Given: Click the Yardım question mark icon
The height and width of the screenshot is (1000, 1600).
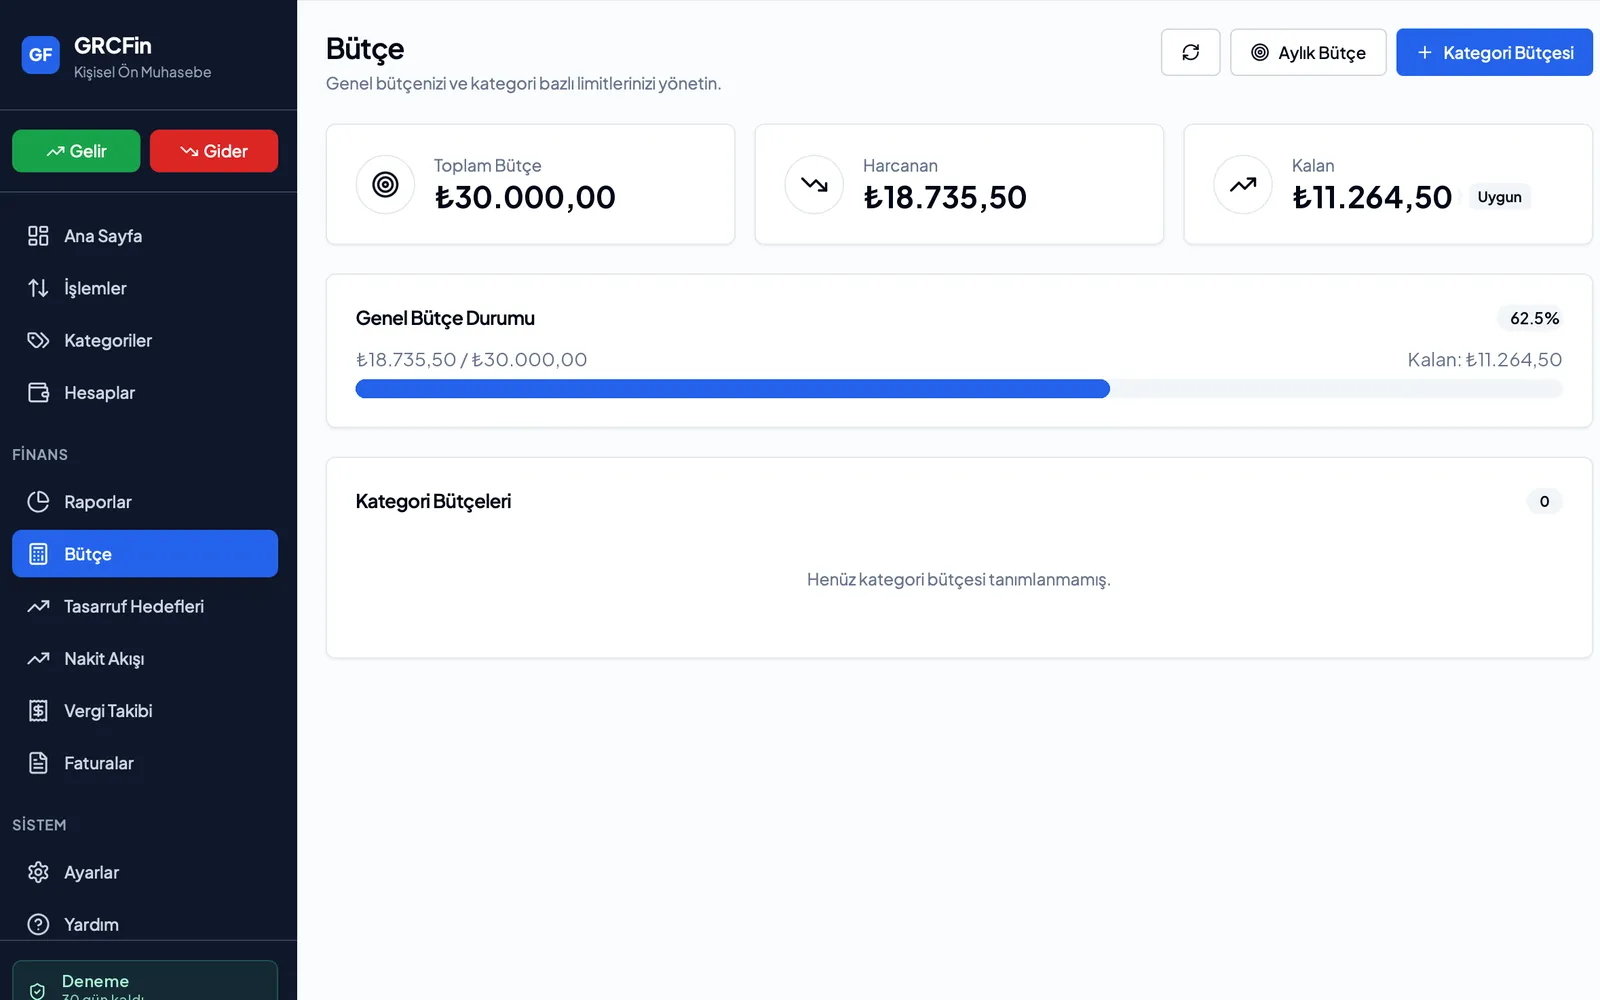Looking at the screenshot, I should (38, 924).
